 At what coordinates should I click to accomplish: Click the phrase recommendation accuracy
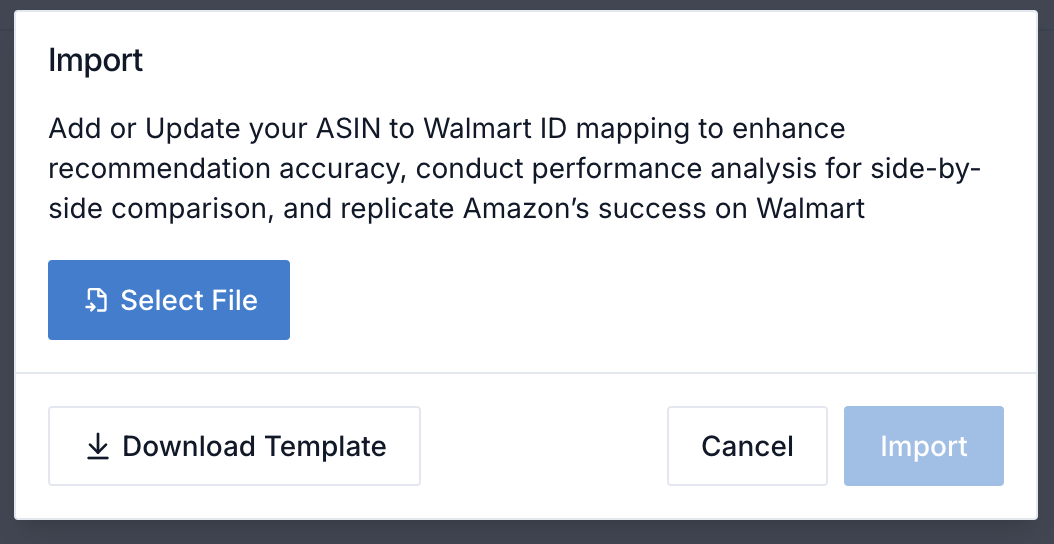pos(227,169)
